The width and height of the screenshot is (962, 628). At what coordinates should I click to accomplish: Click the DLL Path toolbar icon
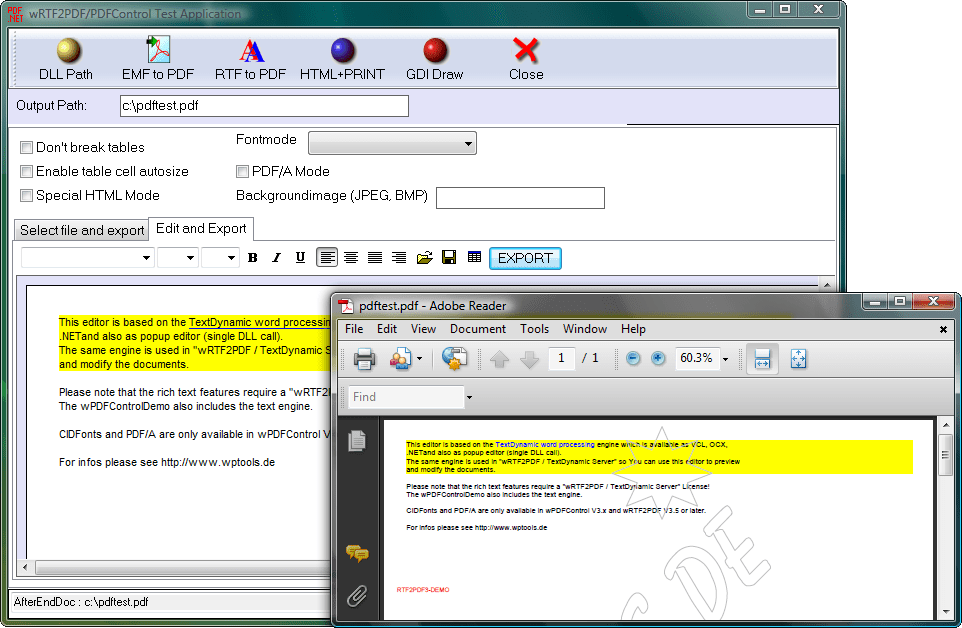(67, 51)
